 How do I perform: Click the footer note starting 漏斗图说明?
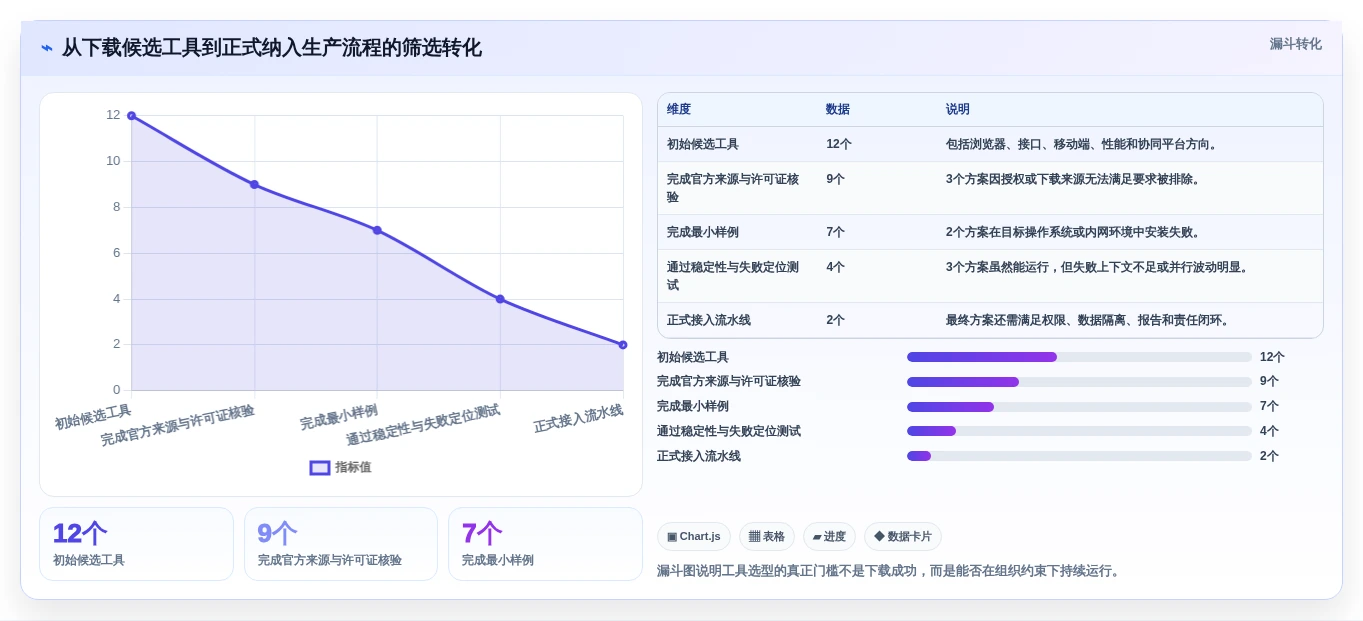point(891,571)
